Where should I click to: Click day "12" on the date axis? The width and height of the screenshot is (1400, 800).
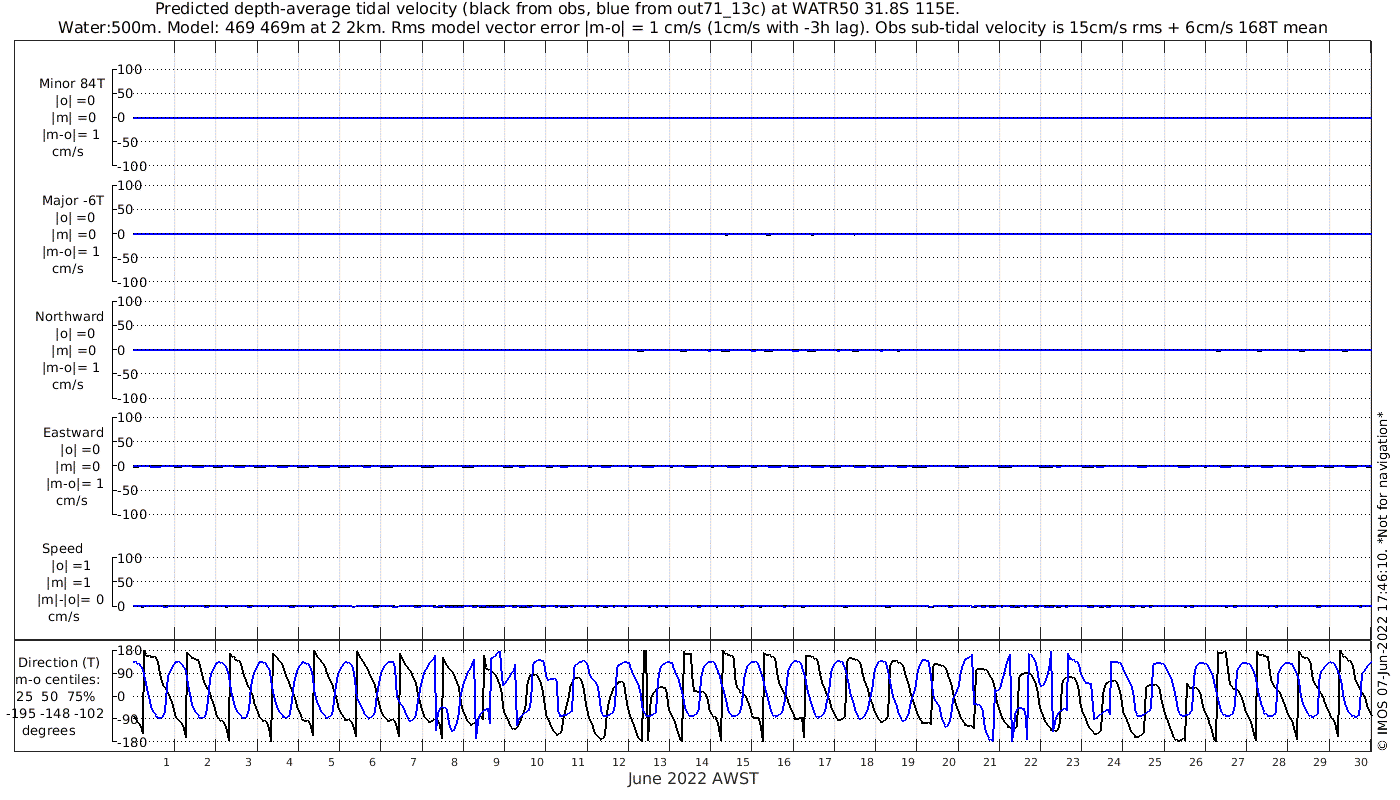tap(619, 762)
